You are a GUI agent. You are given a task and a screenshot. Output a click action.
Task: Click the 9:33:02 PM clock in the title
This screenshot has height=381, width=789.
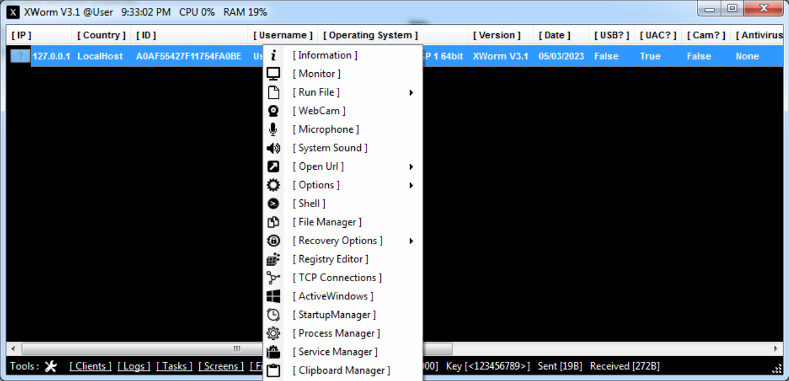pos(146,12)
